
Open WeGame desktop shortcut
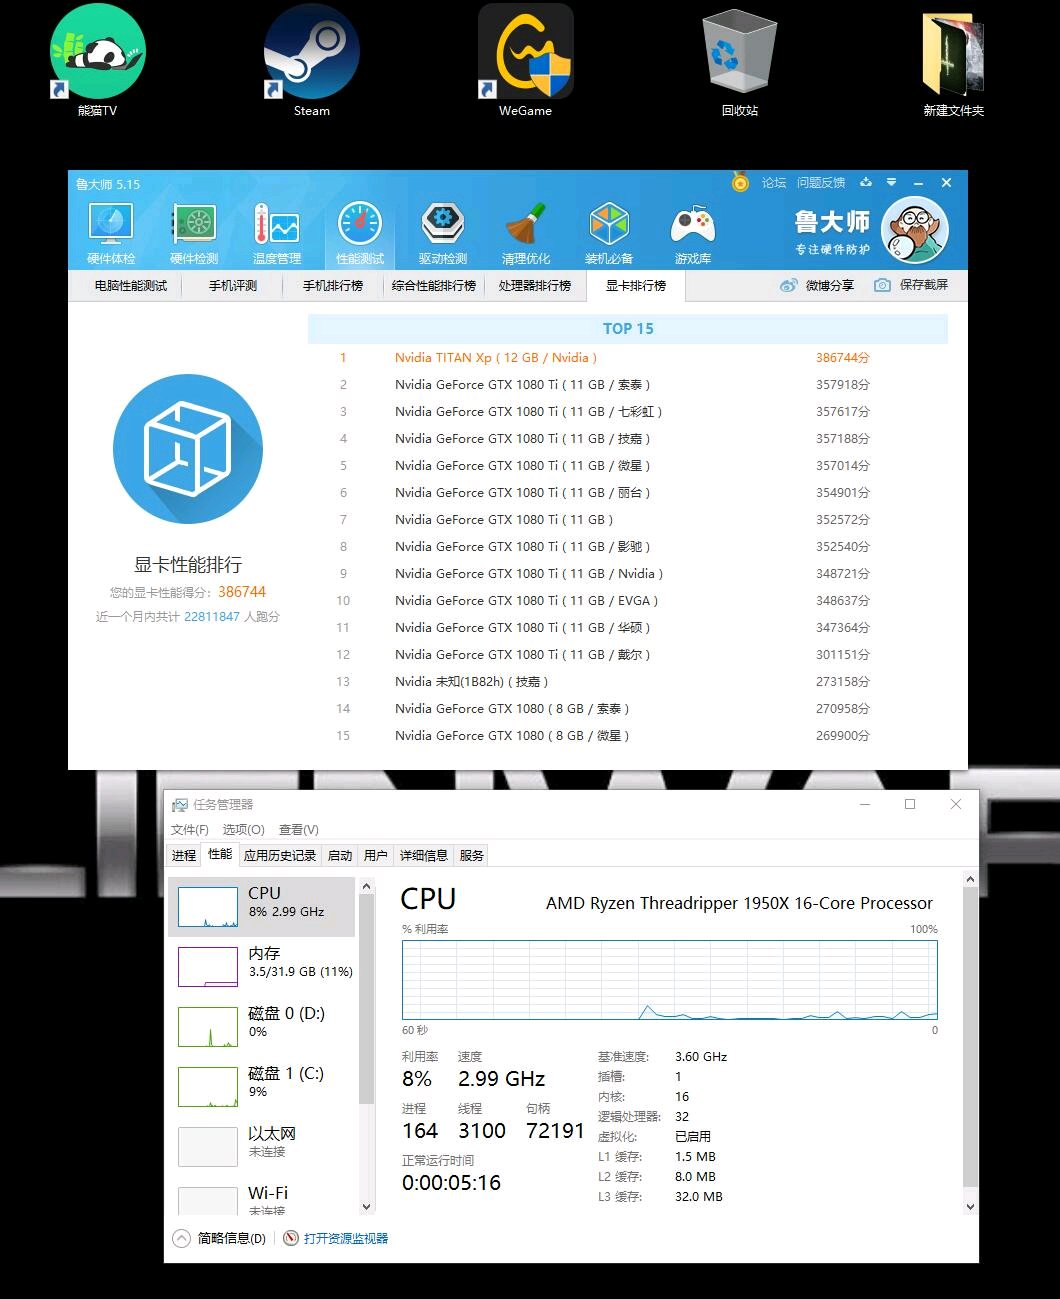coord(525,60)
